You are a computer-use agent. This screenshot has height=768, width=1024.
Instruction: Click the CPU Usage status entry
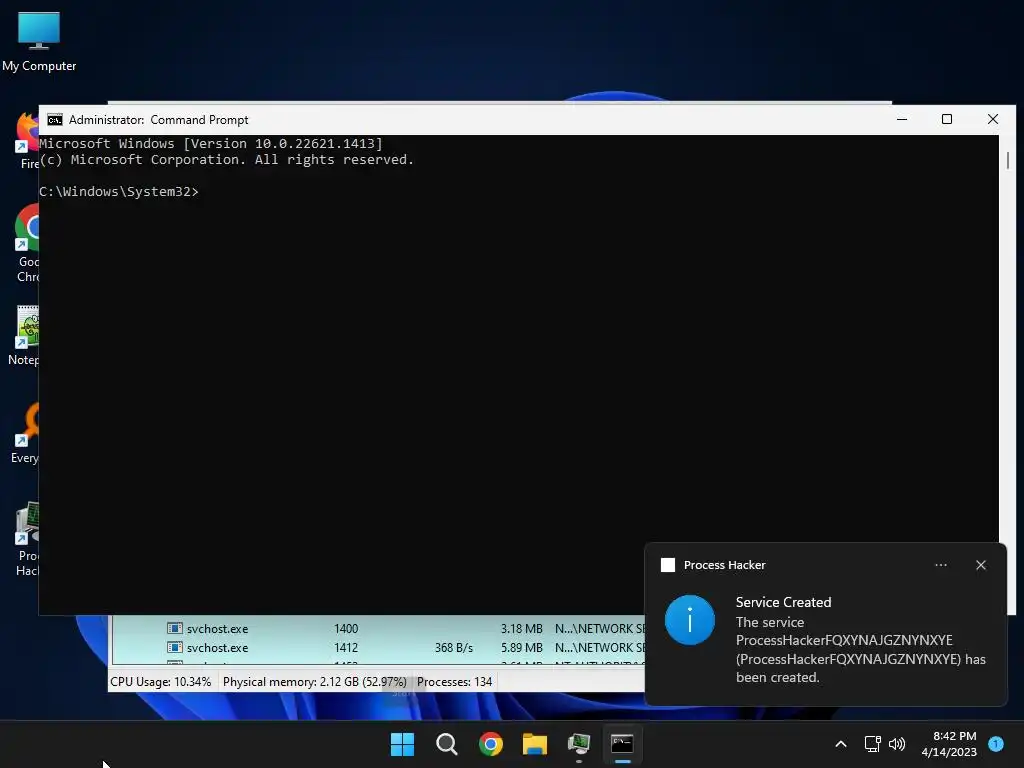click(x=161, y=682)
